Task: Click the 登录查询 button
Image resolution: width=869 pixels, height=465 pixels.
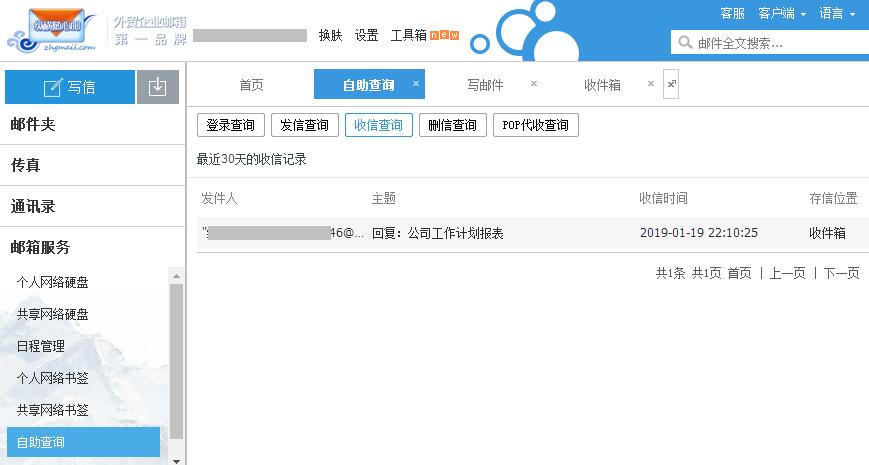Action: 231,125
